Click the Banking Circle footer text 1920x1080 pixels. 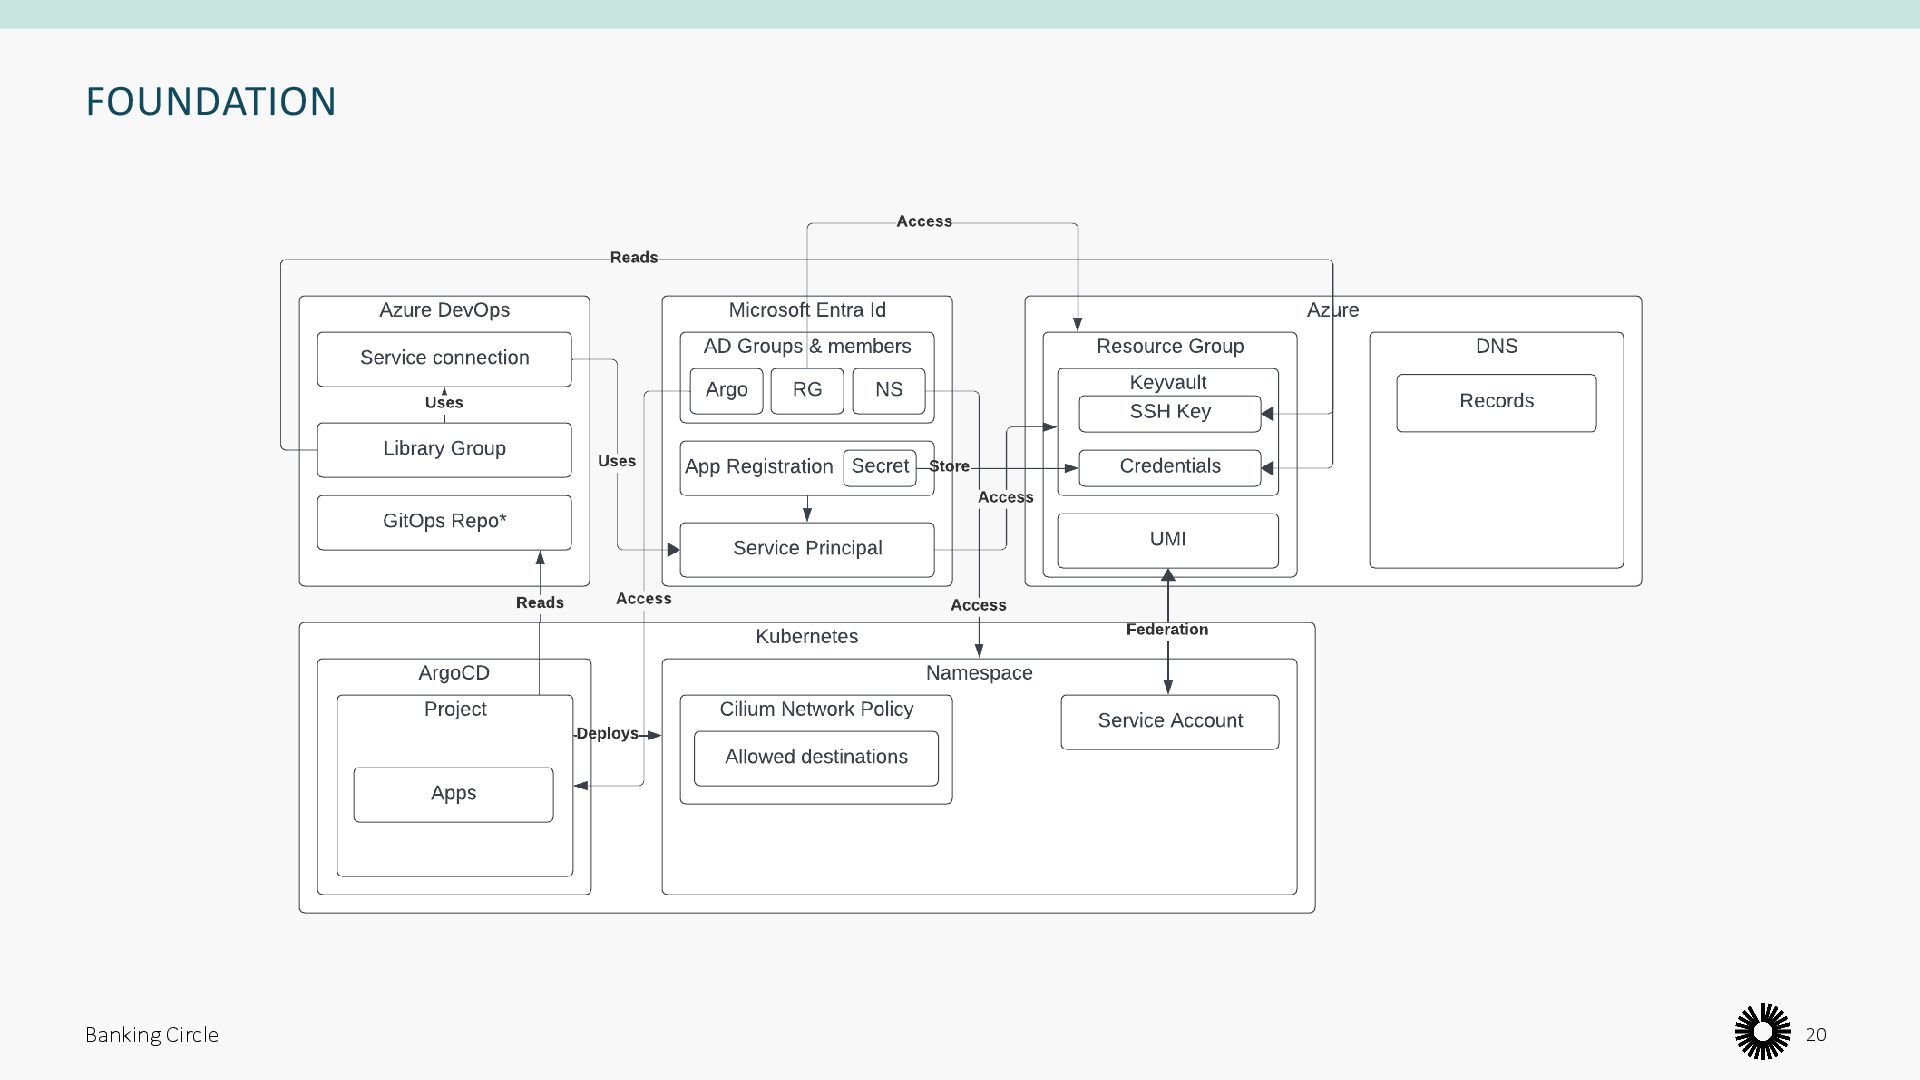[x=151, y=1035]
